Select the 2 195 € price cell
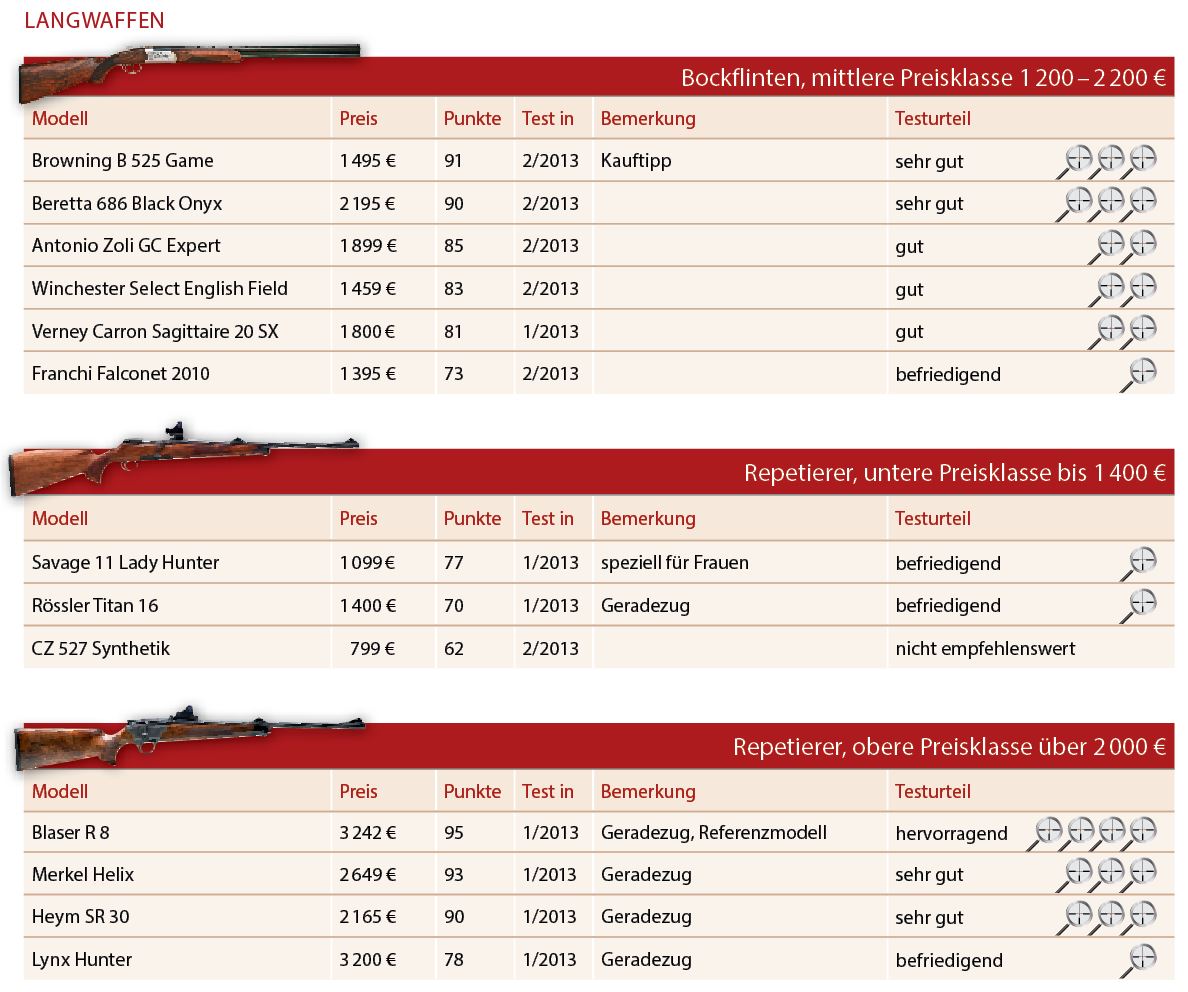Screen dimensions: 1188x992 coord(367,204)
